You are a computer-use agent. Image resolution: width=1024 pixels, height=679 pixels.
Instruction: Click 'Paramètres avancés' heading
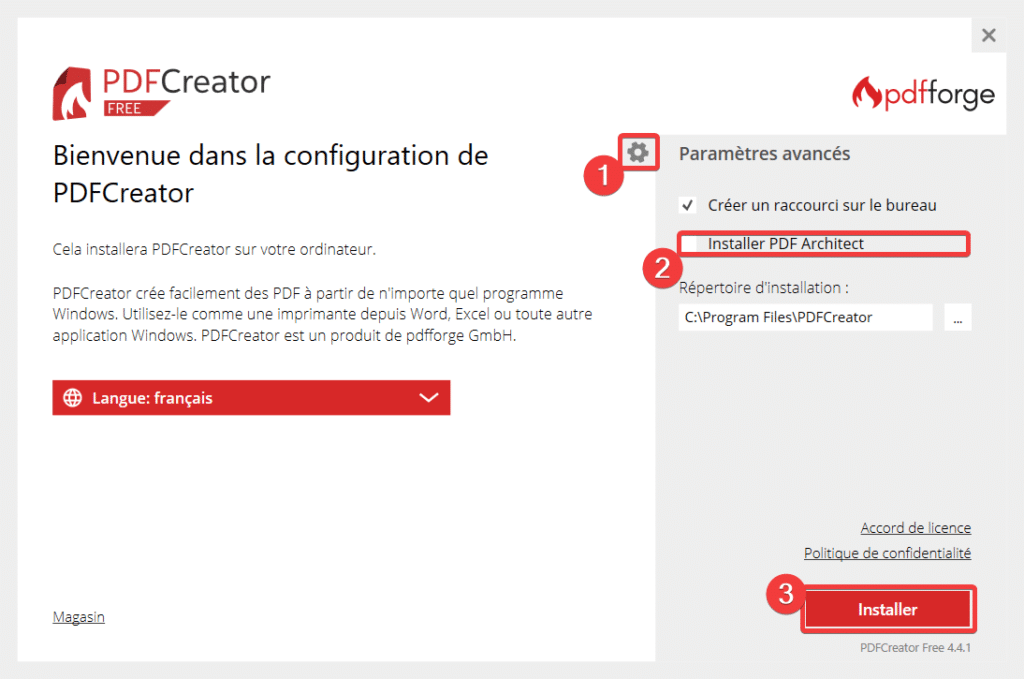coord(765,154)
